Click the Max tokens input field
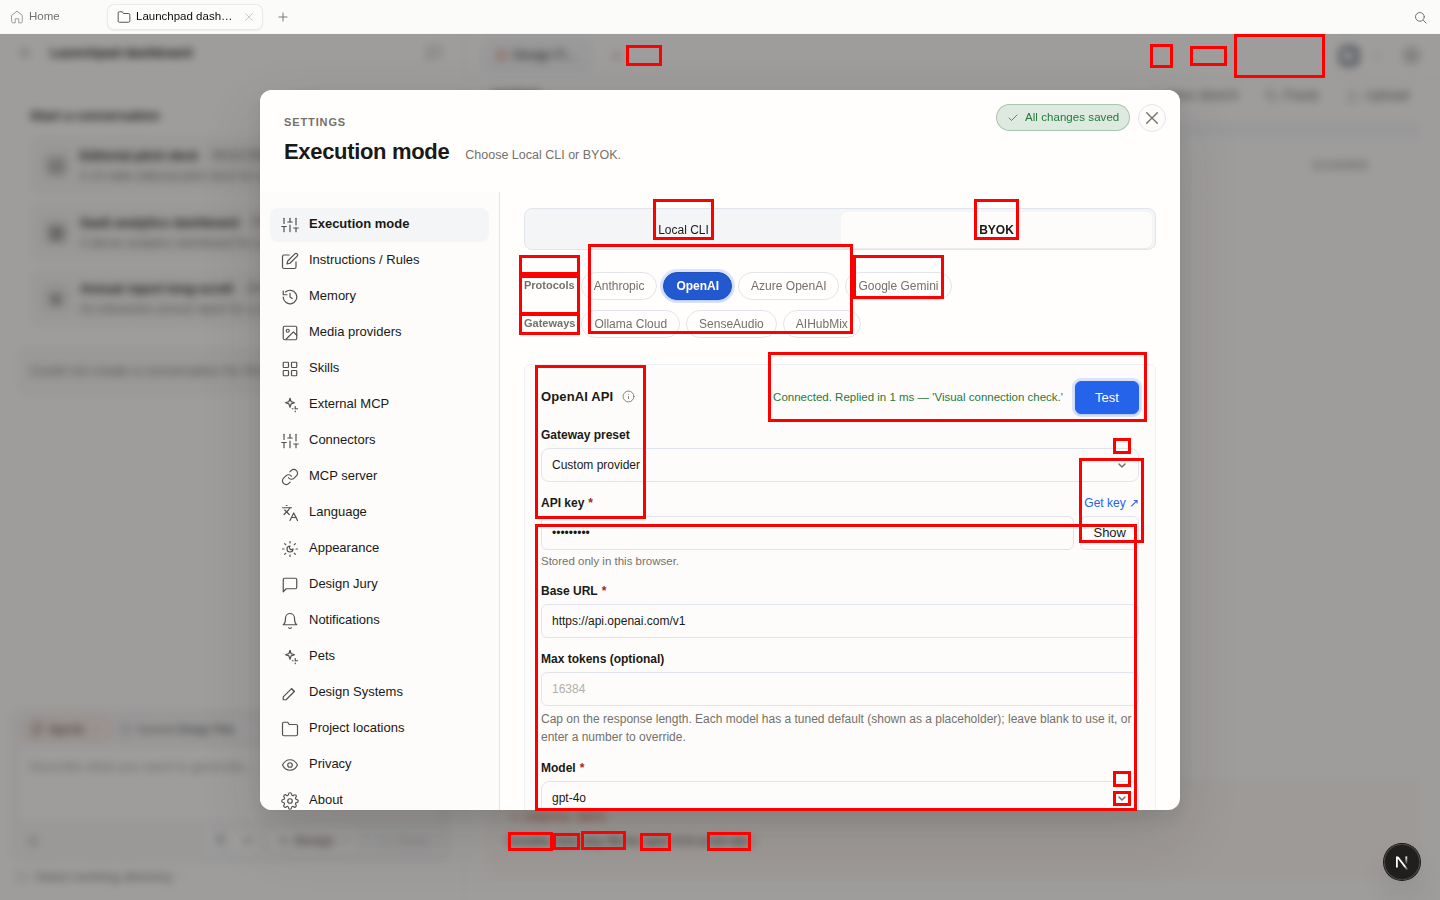 tap(840, 689)
